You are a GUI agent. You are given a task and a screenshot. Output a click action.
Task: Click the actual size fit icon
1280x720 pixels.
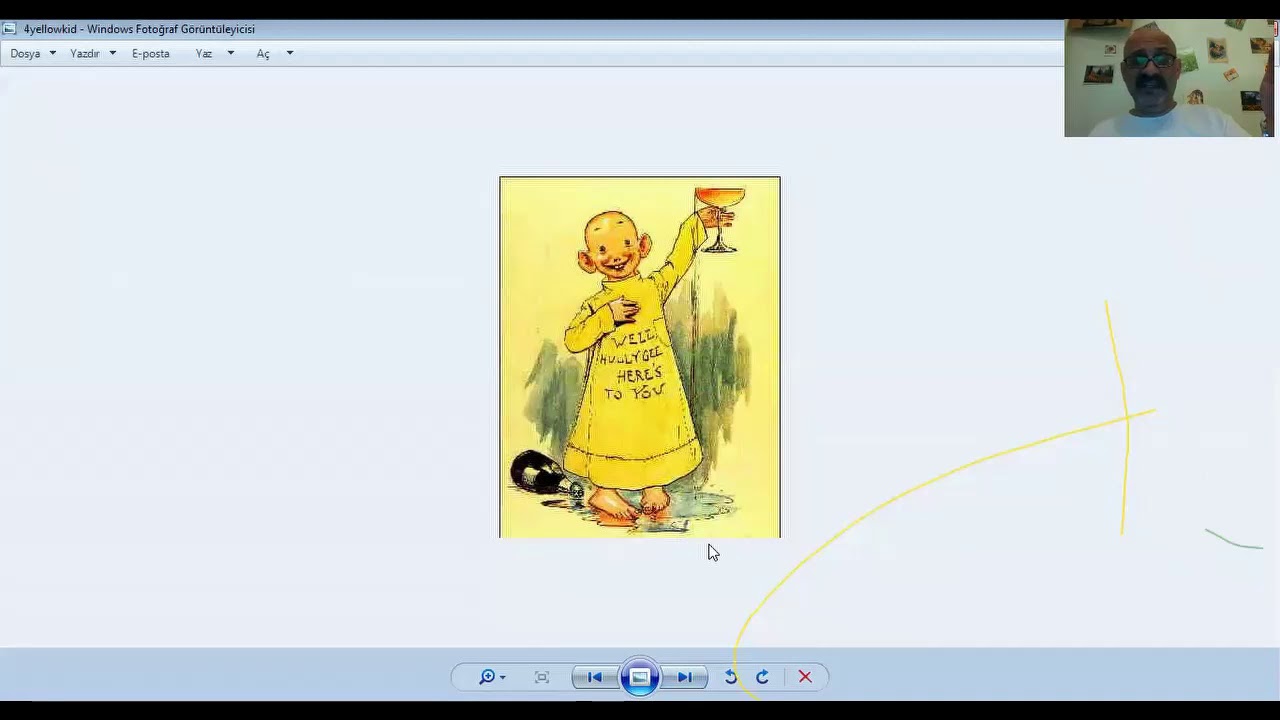click(x=542, y=677)
